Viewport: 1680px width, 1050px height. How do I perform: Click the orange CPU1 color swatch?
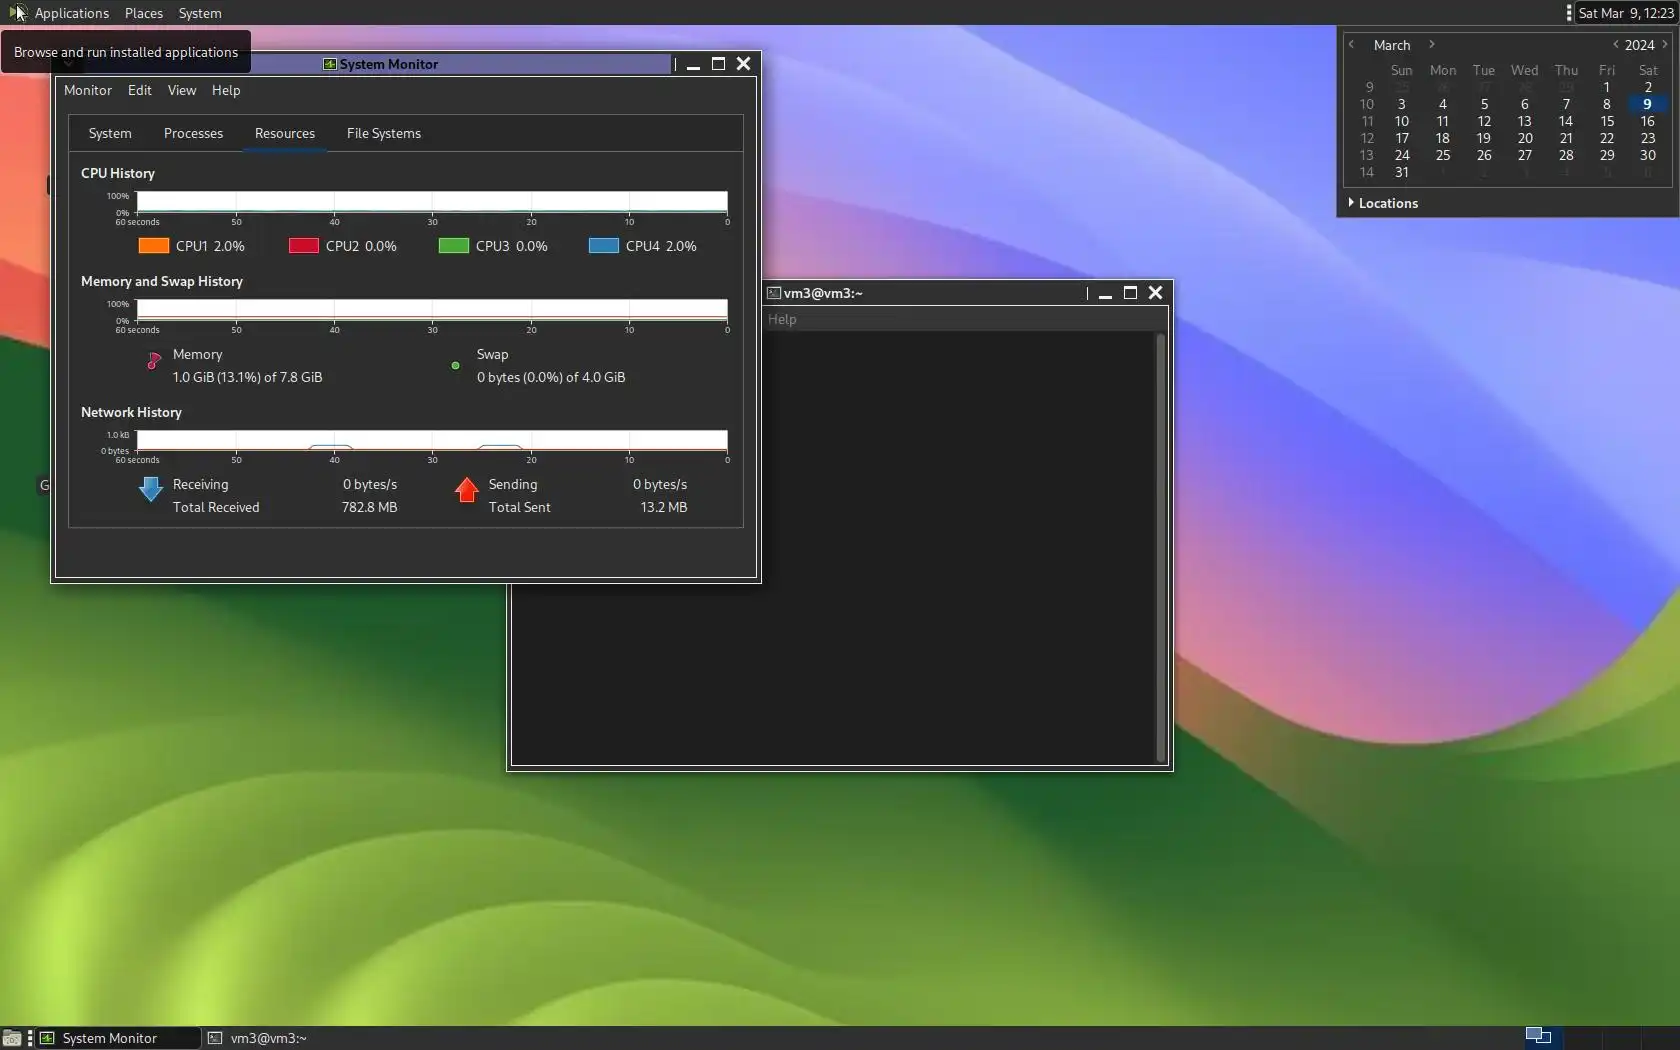154,246
